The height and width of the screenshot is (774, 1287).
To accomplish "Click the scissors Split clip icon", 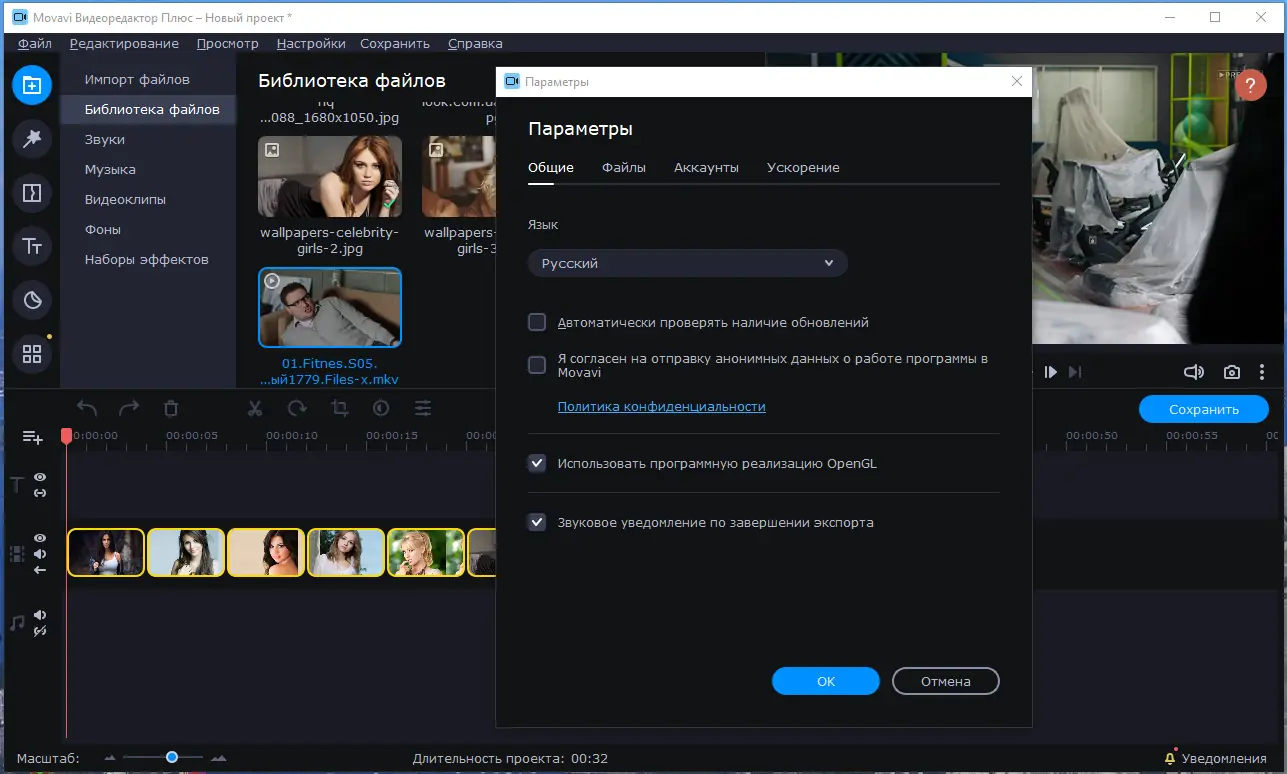I will (255, 408).
